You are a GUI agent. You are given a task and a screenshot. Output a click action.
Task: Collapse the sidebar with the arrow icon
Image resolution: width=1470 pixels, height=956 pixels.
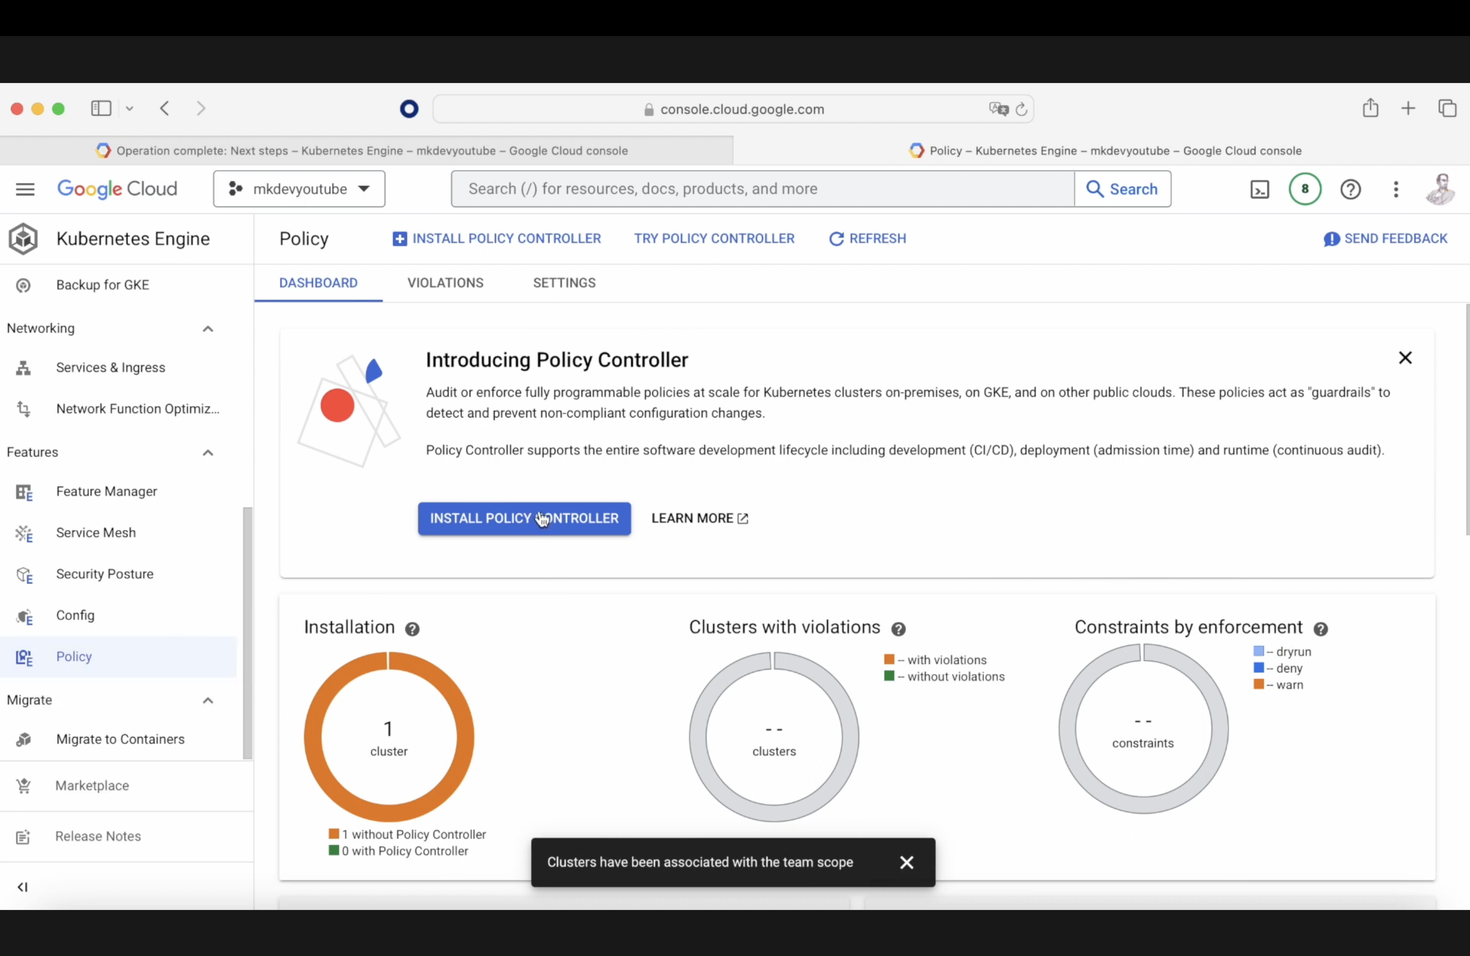point(22,887)
